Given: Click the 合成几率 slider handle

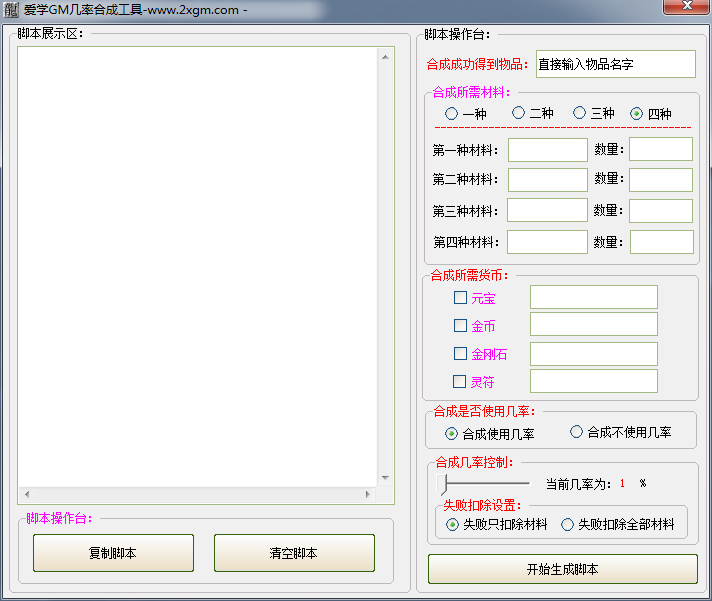Looking at the screenshot, I should (x=442, y=484).
